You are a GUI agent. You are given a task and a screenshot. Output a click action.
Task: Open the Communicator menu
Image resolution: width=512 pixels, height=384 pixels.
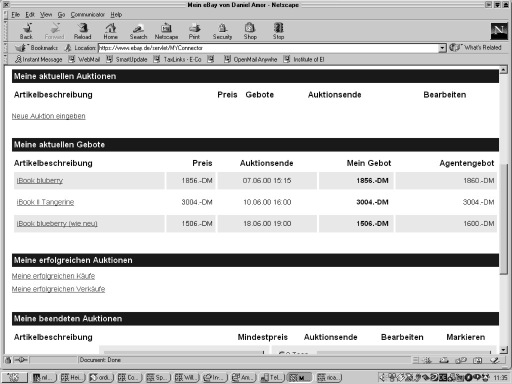click(87, 15)
